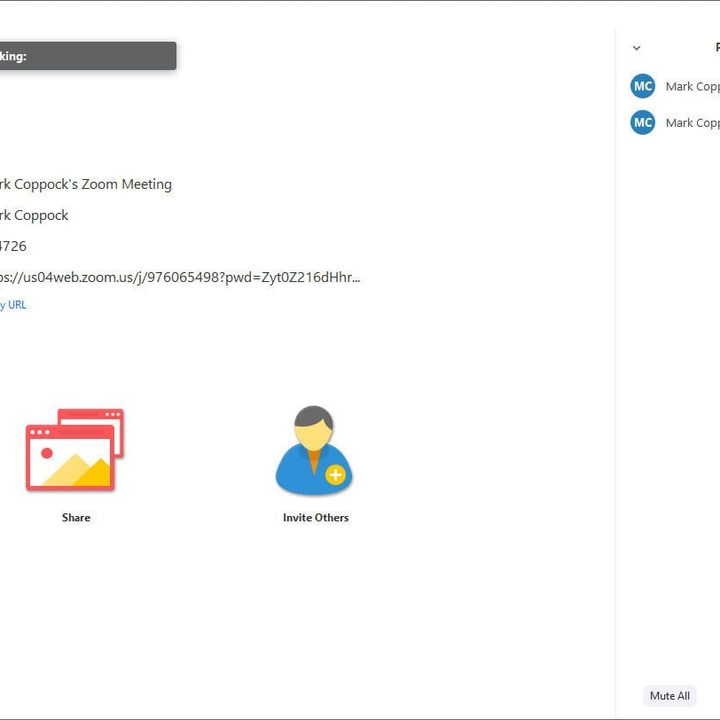The height and width of the screenshot is (720, 720).
Task: Click the Invite Others person icon
Action: click(x=314, y=450)
